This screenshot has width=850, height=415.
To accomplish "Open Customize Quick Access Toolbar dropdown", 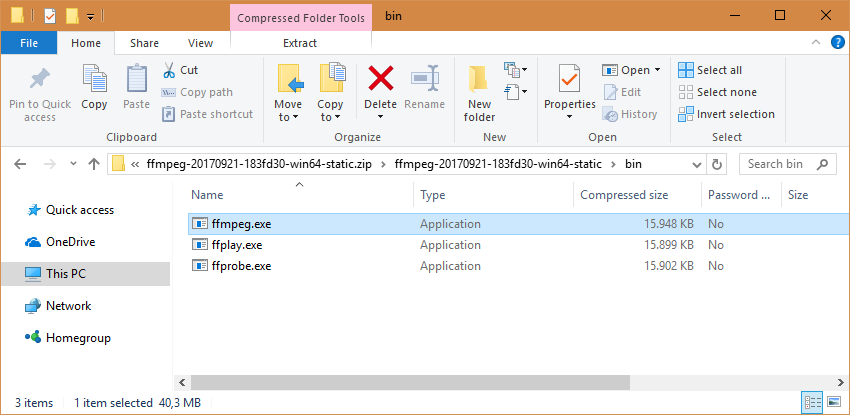I will tap(91, 17).
